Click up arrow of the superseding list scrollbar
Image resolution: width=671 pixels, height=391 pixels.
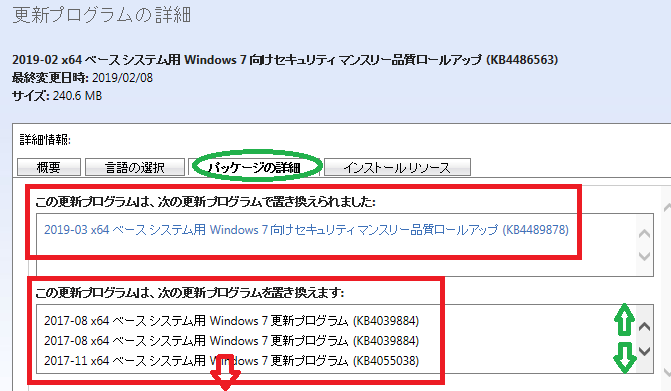tap(644, 234)
